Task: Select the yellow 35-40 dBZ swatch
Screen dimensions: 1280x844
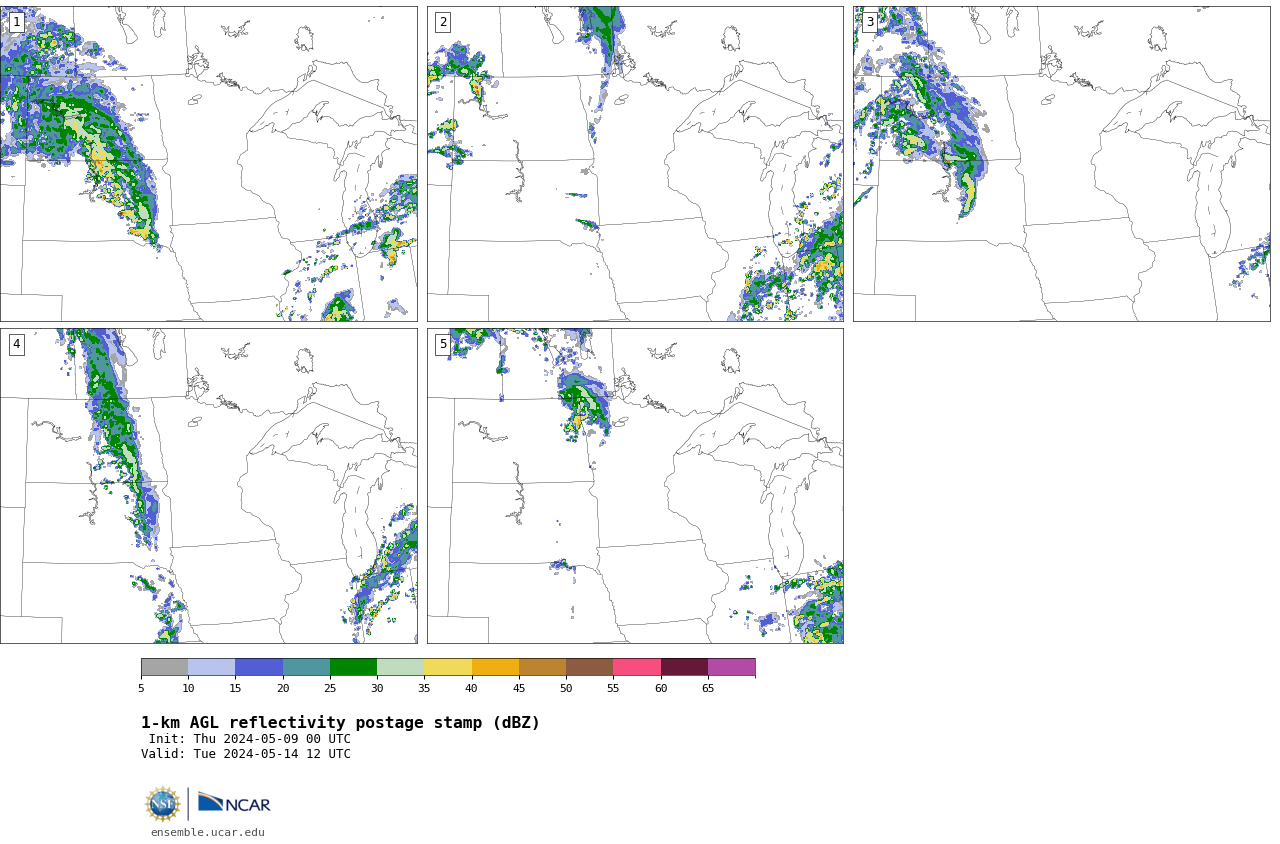Action: coord(448,667)
